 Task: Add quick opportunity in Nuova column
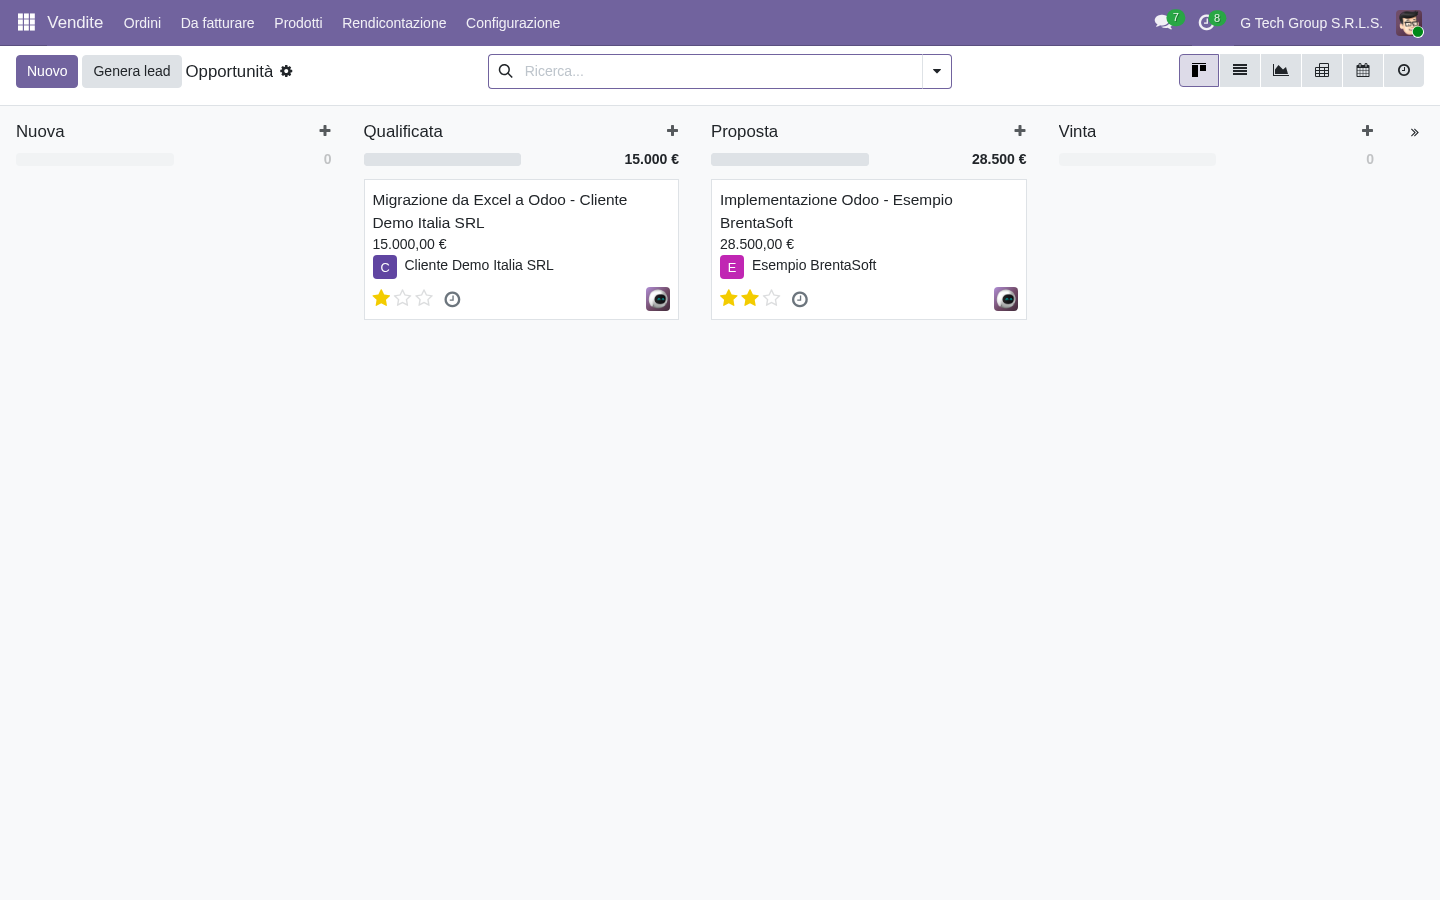click(325, 131)
